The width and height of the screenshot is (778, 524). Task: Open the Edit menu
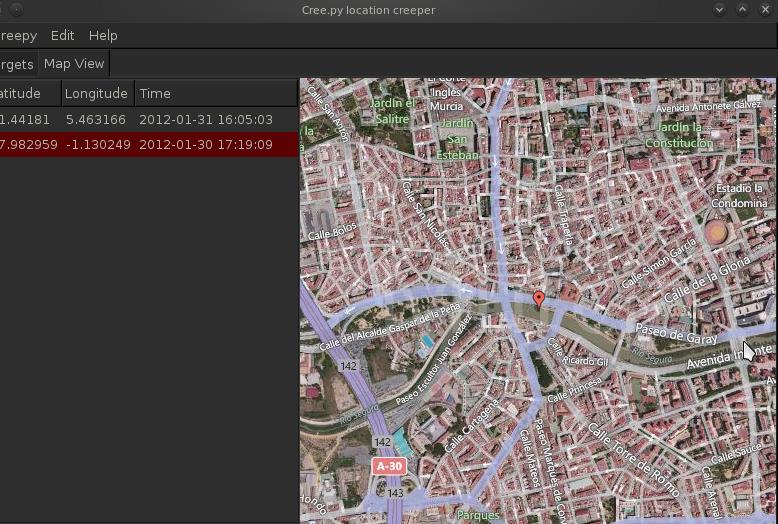(x=62, y=35)
